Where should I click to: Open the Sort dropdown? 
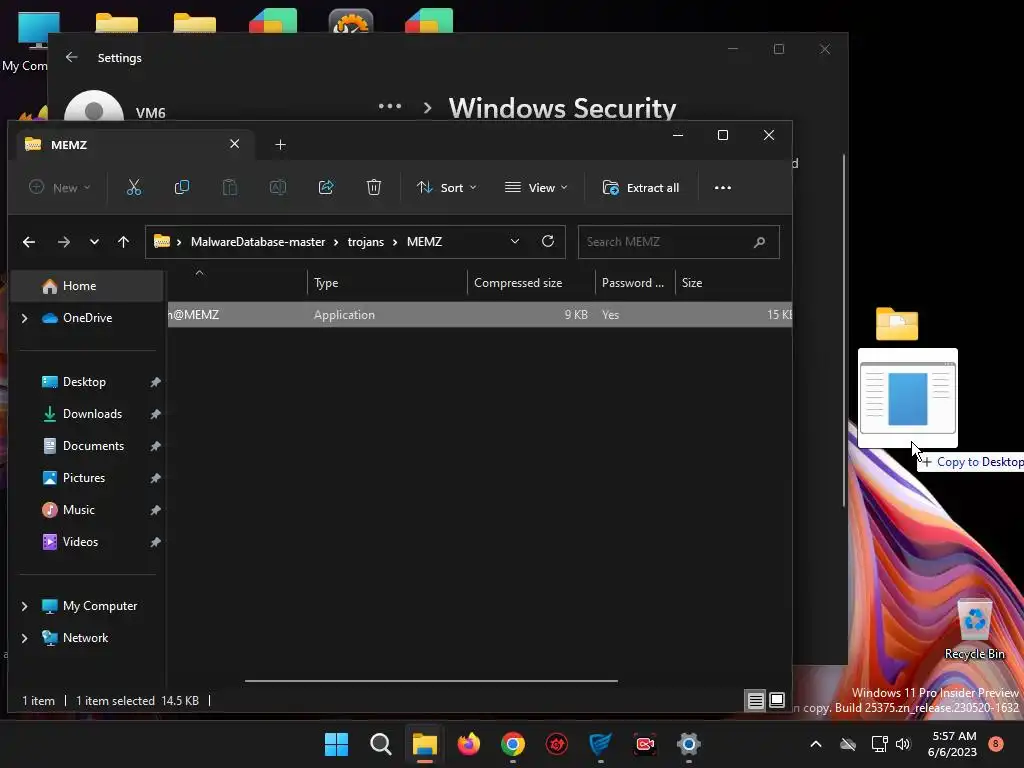pyautogui.click(x=447, y=187)
